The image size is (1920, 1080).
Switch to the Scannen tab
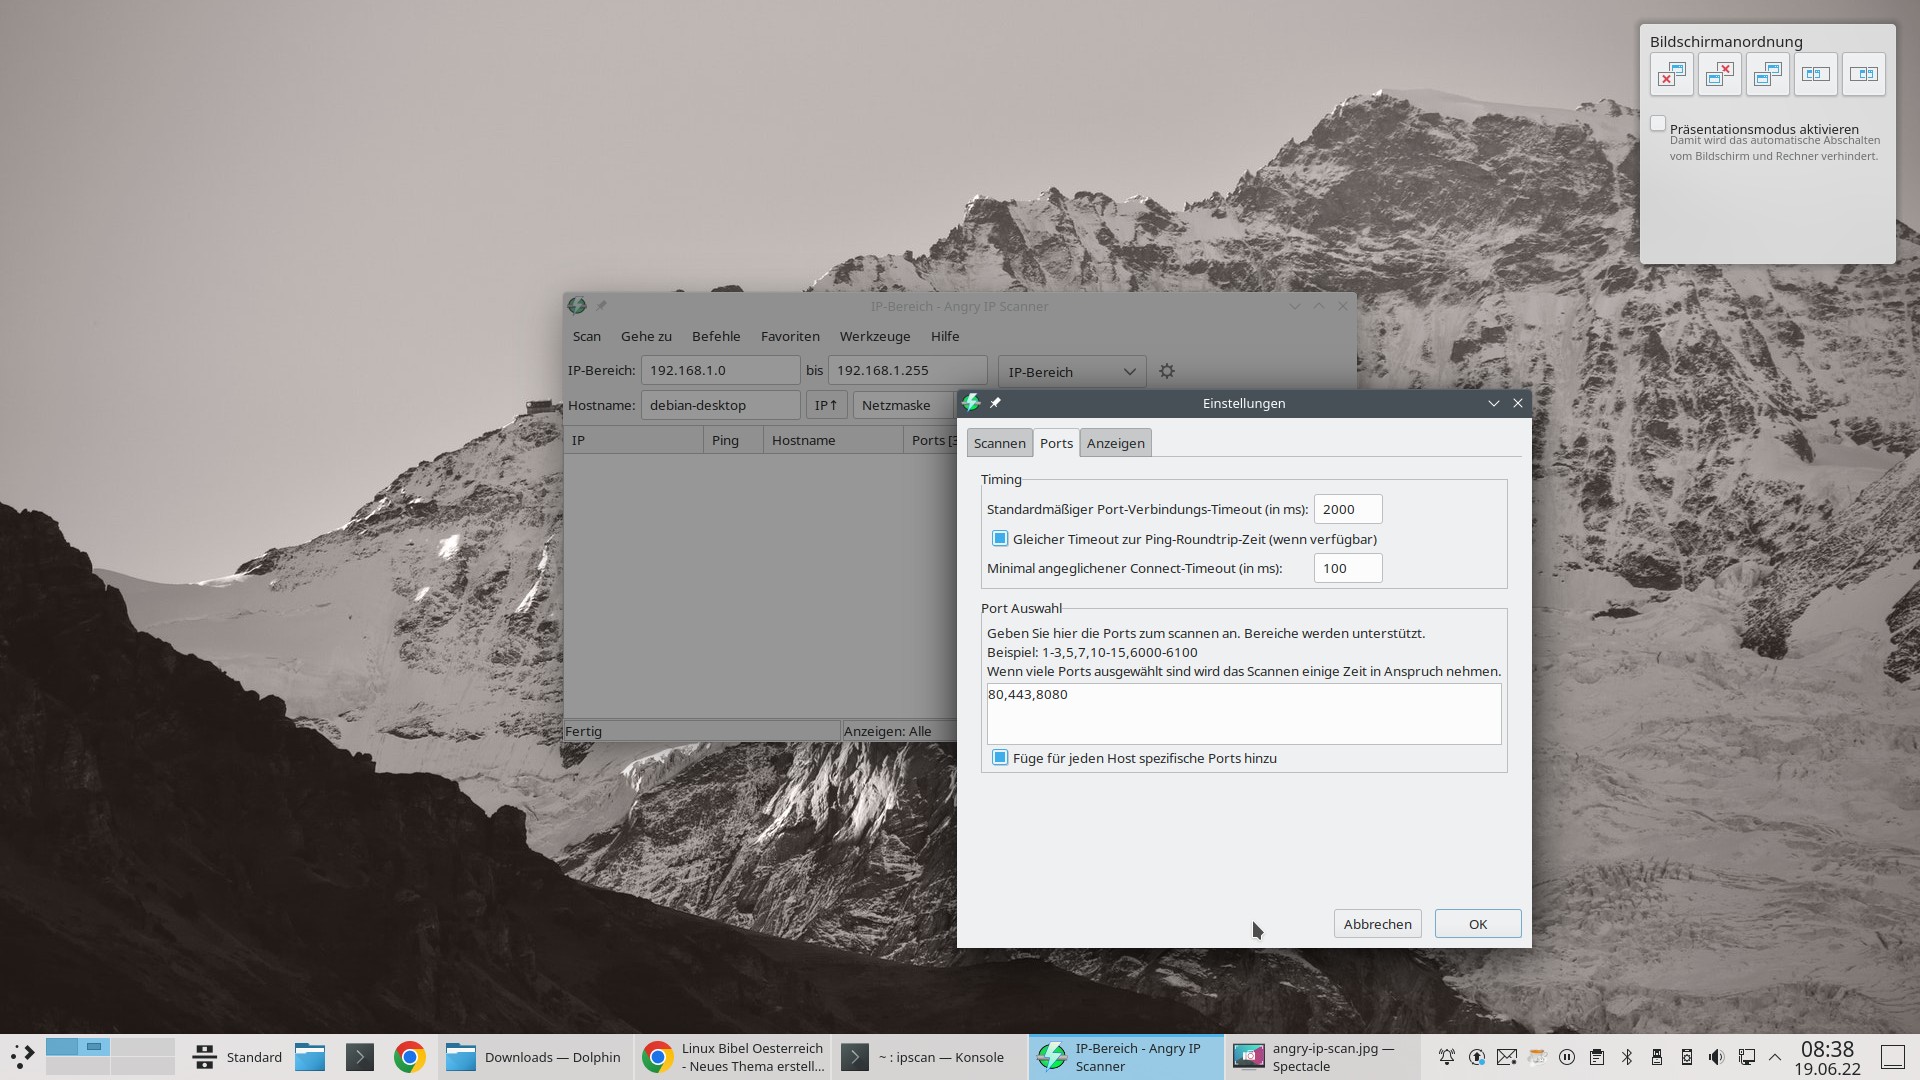[999, 443]
